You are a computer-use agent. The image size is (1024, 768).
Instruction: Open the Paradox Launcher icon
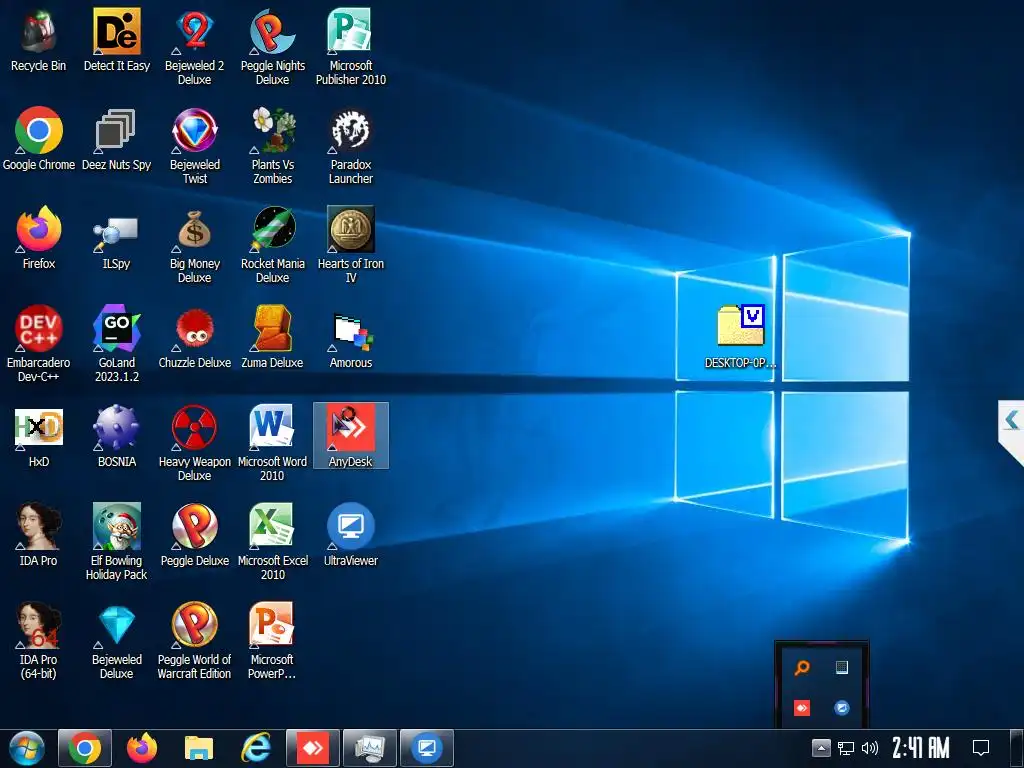click(x=351, y=146)
